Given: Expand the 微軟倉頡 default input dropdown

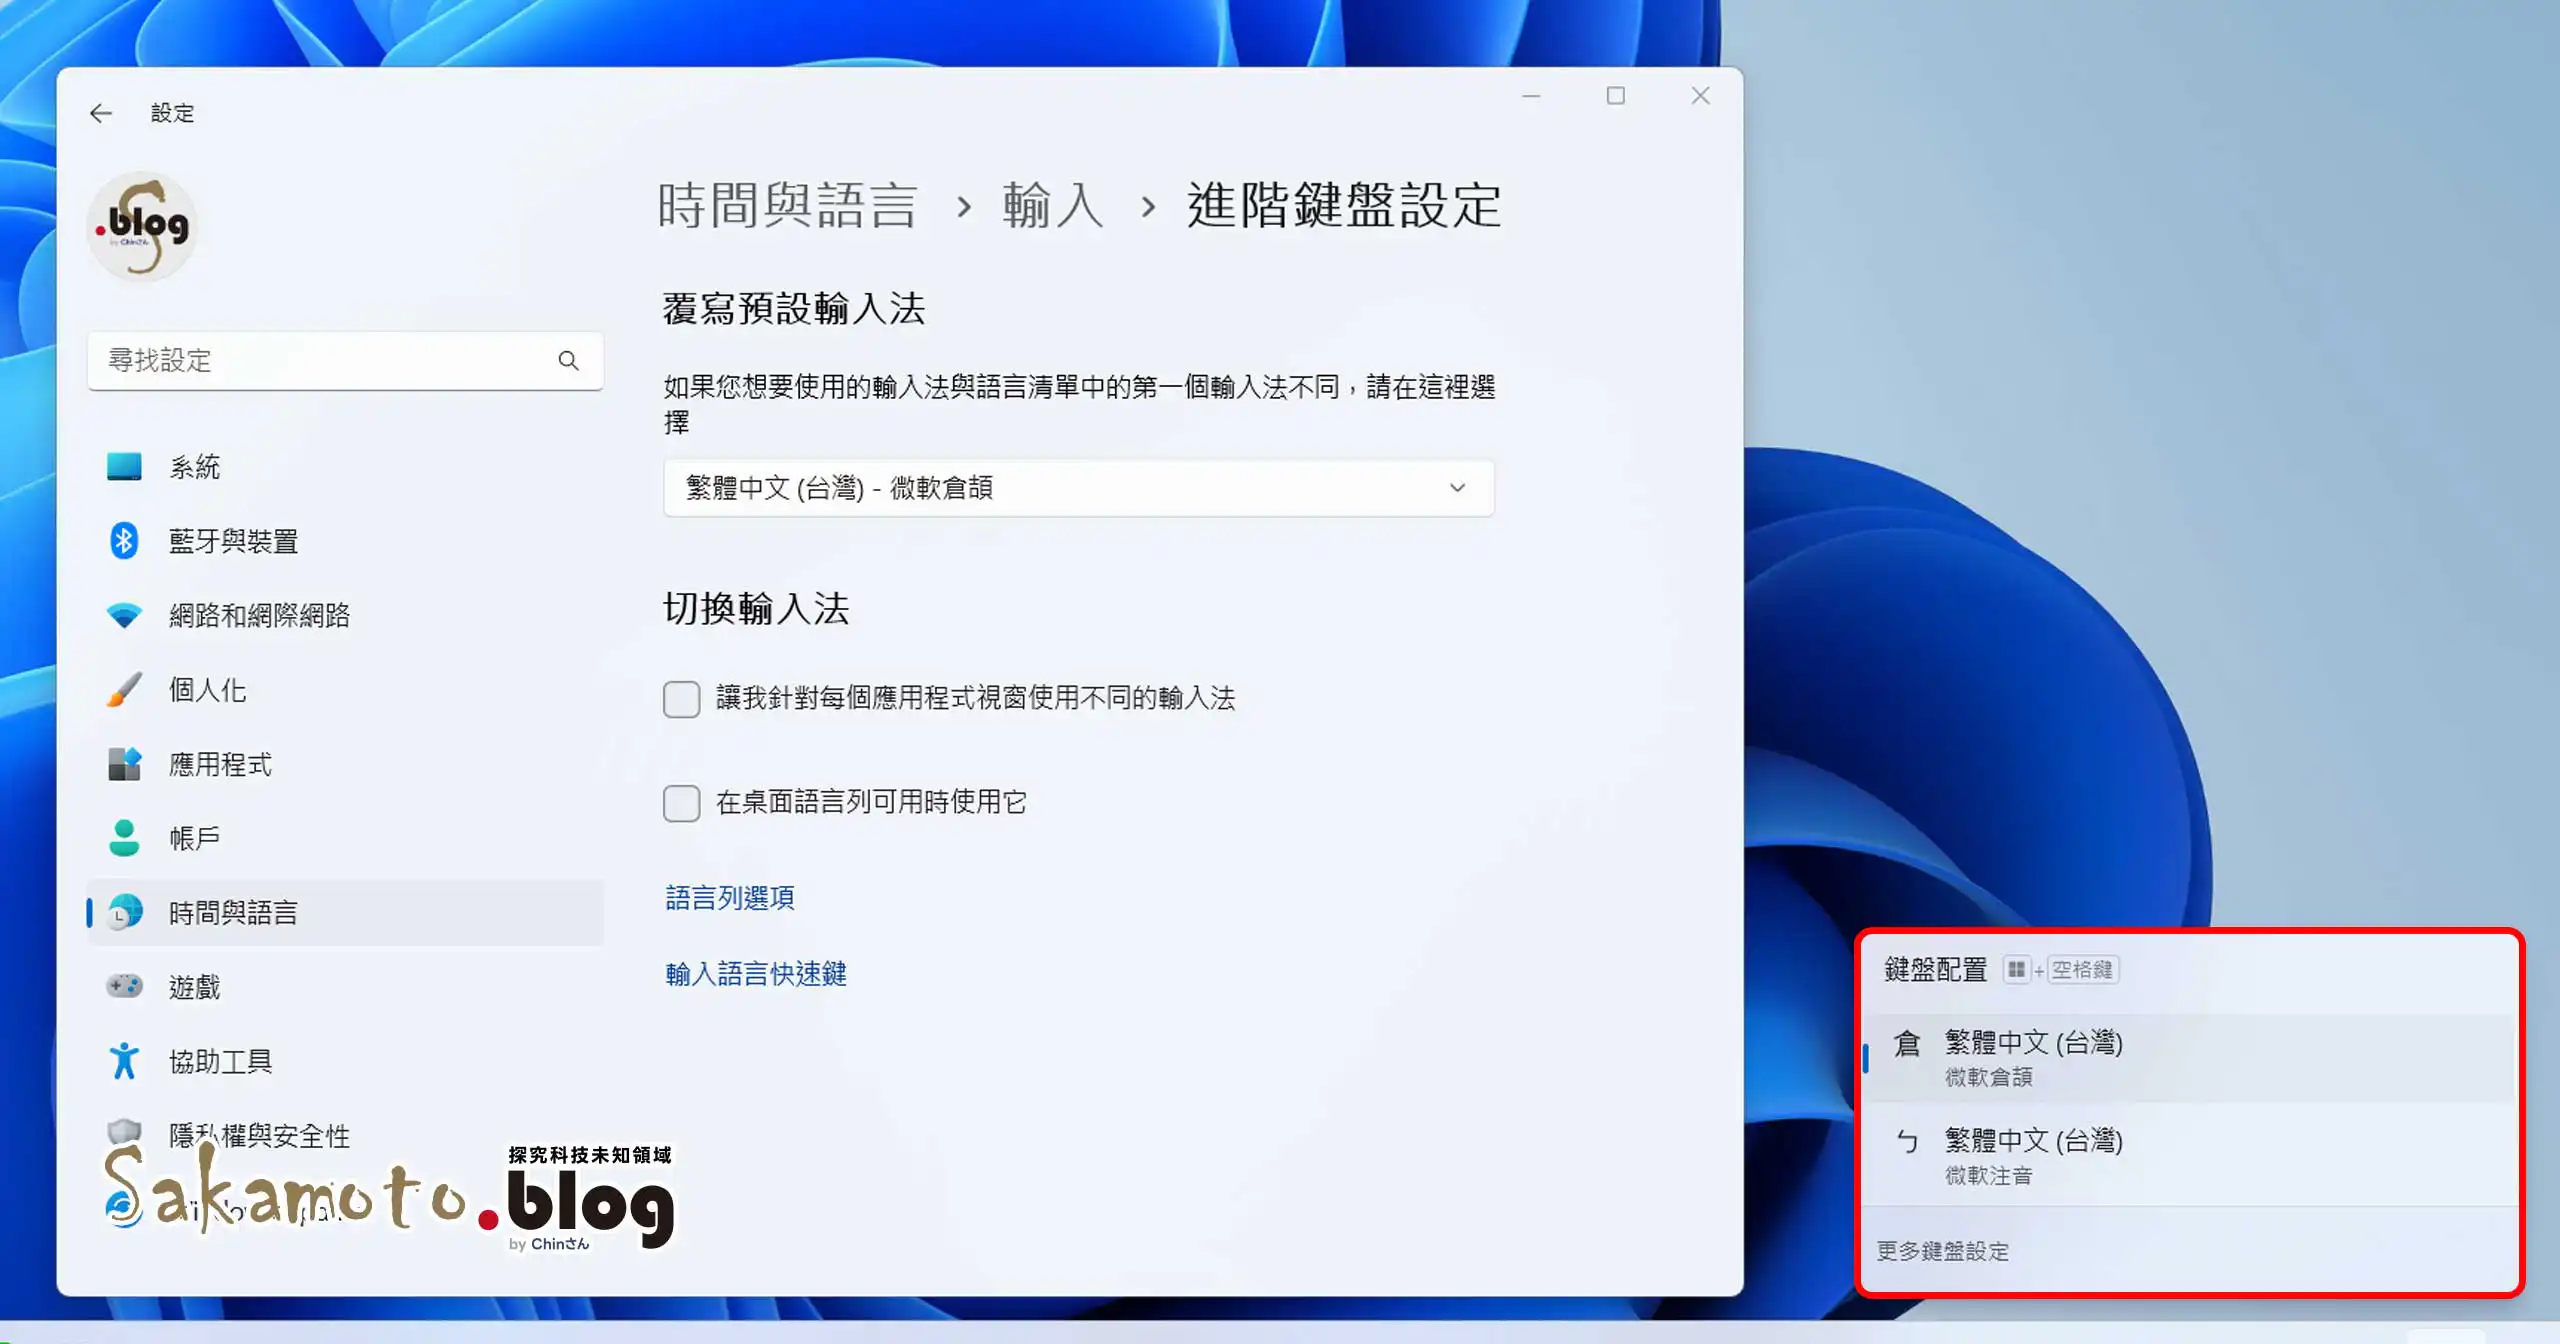Looking at the screenshot, I should coord(1078,488).
